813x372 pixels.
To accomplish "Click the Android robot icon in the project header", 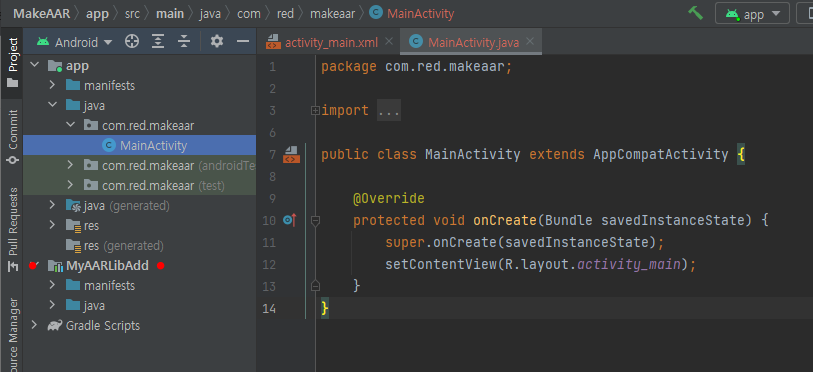I will point(43,42).
